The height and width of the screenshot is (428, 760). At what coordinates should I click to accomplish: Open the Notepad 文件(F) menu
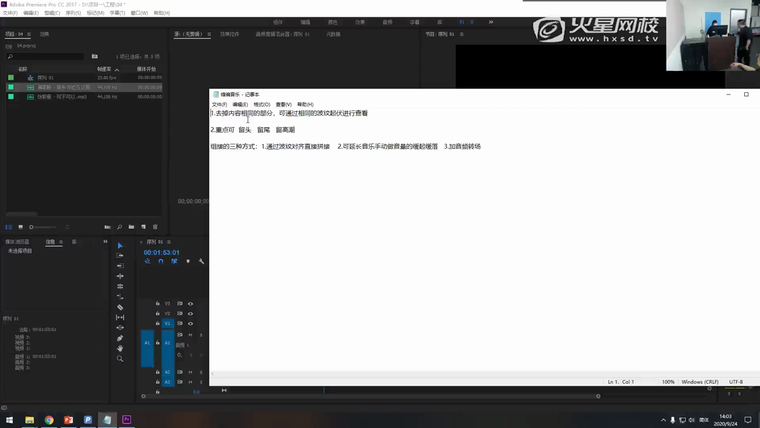pos(218,104)
